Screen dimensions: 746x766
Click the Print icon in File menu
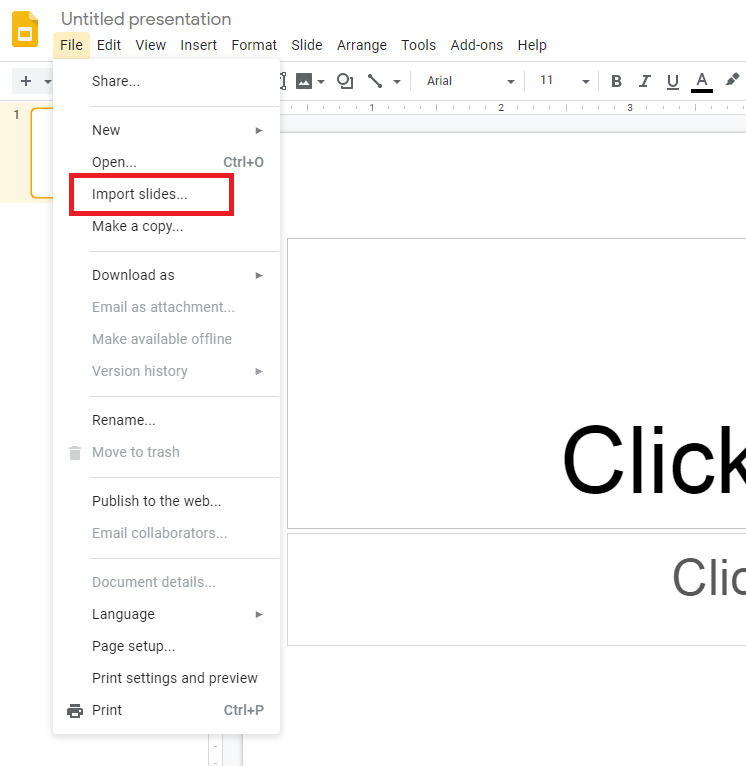[x=75, y=710]
